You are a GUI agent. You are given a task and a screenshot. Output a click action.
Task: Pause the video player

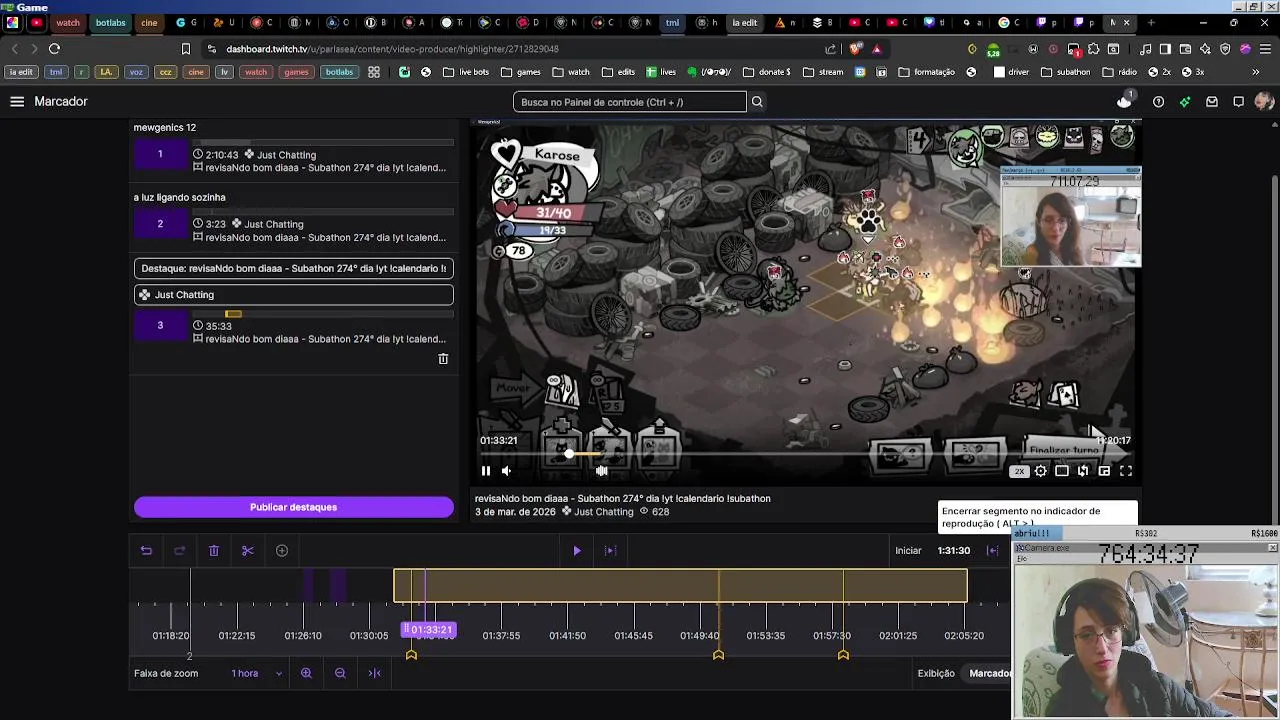point(486,471)
